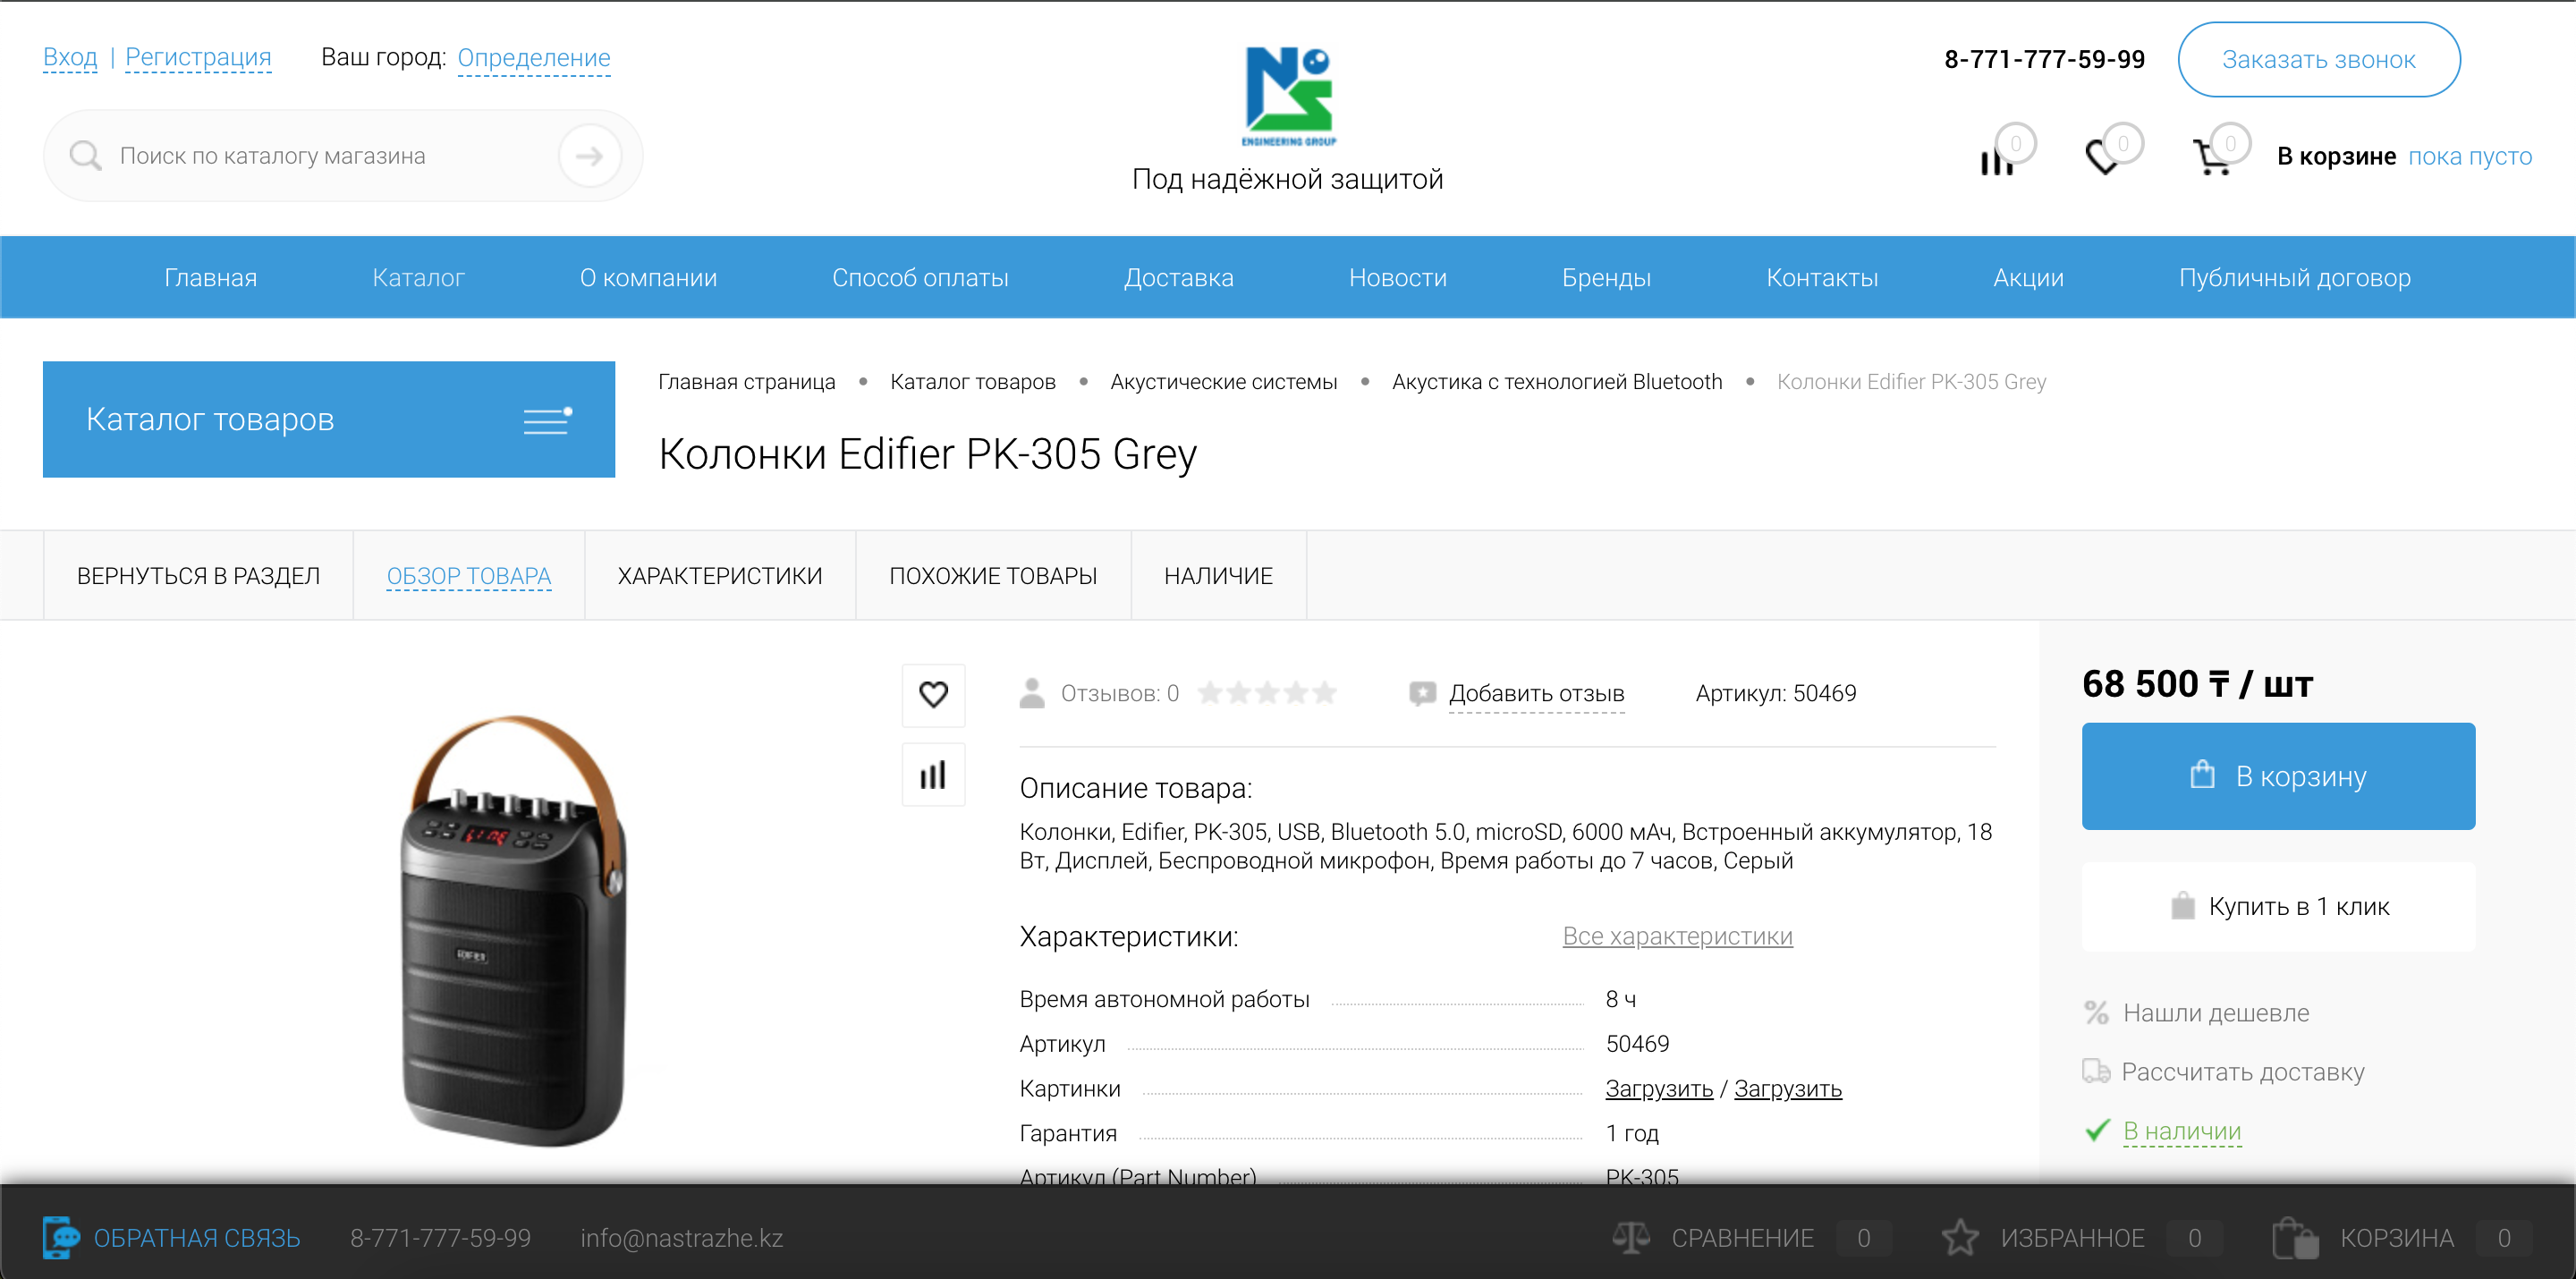Click the delivery truck icon
The image size is (2576, 1279).
pos(2096,1071)
